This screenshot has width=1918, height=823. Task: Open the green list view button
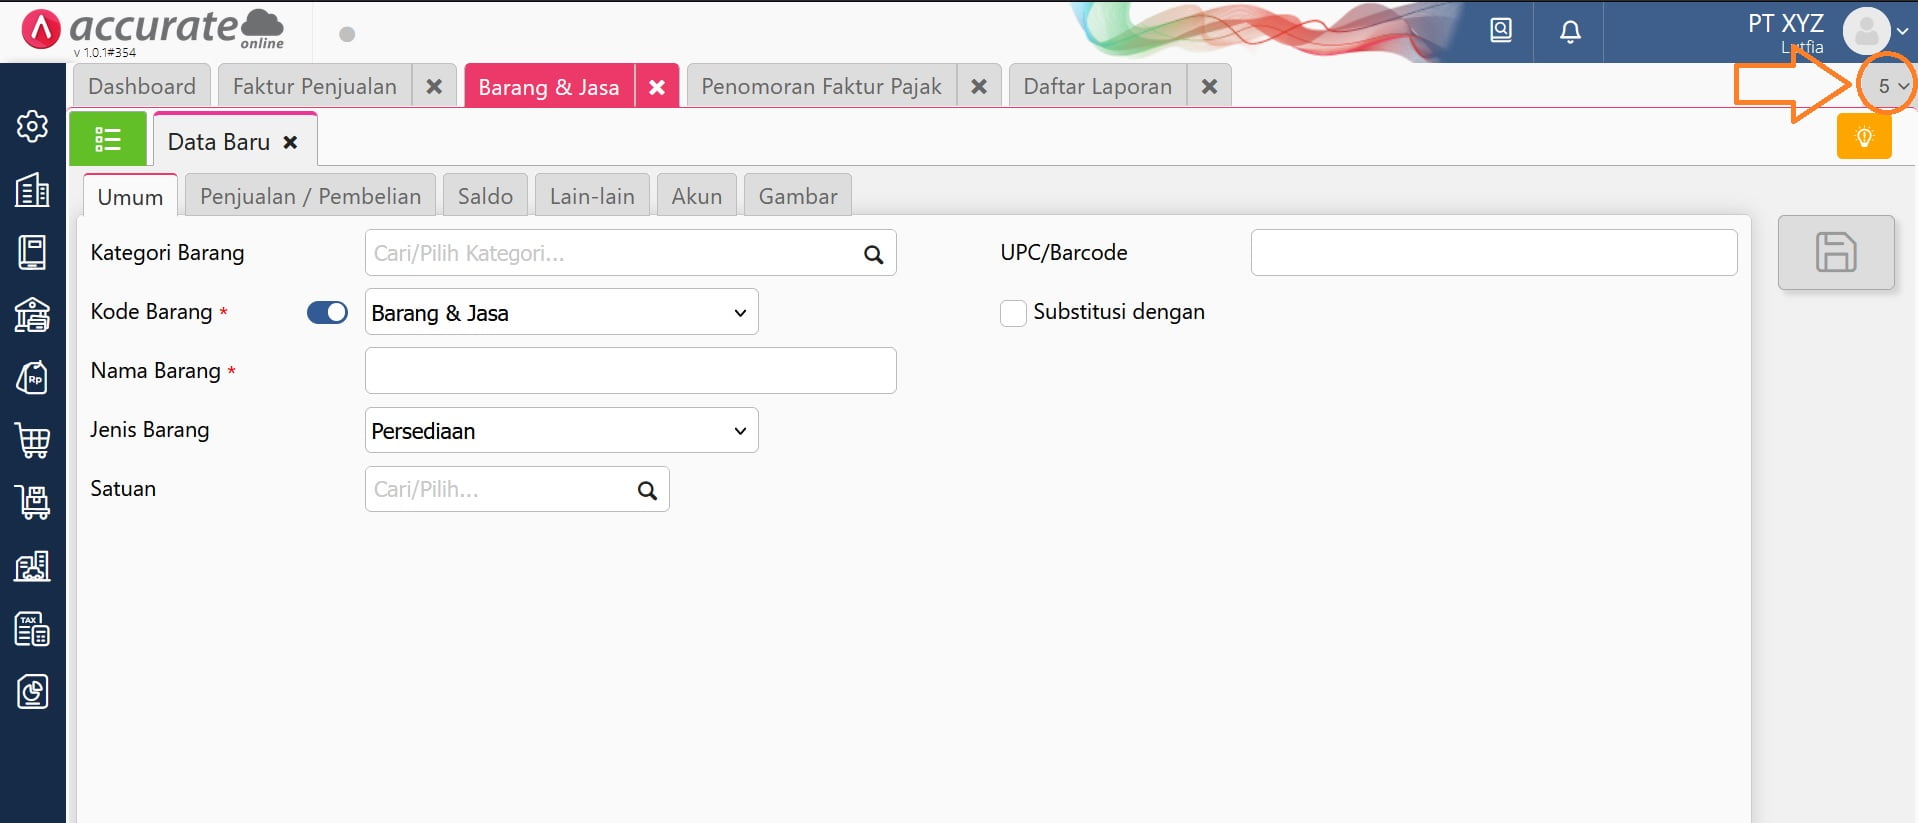click(x=108, y=139)
